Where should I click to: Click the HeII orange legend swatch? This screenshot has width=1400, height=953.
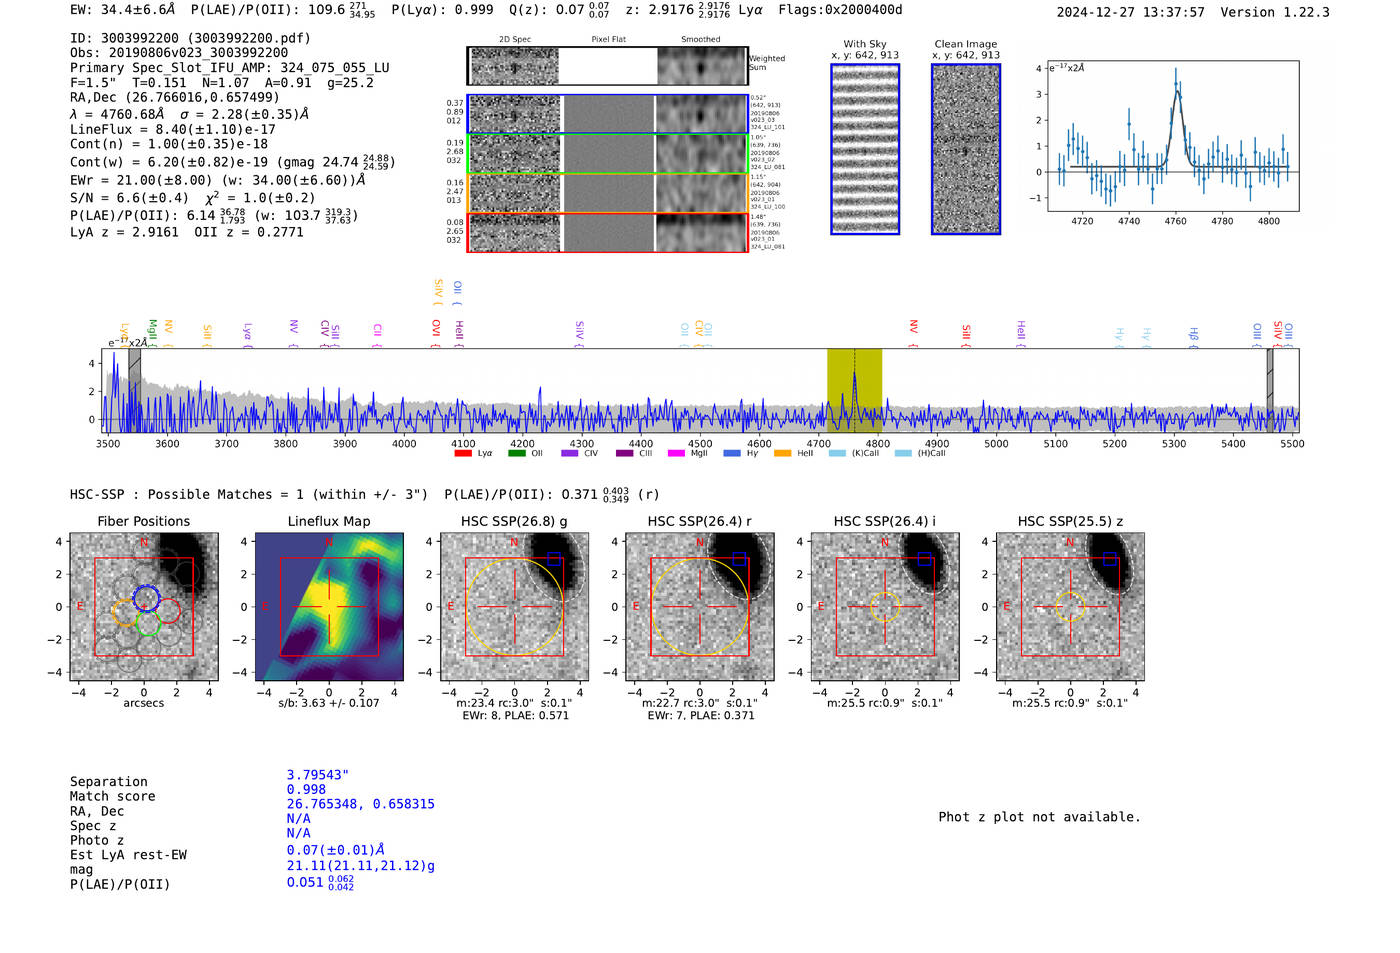point(782,453)
